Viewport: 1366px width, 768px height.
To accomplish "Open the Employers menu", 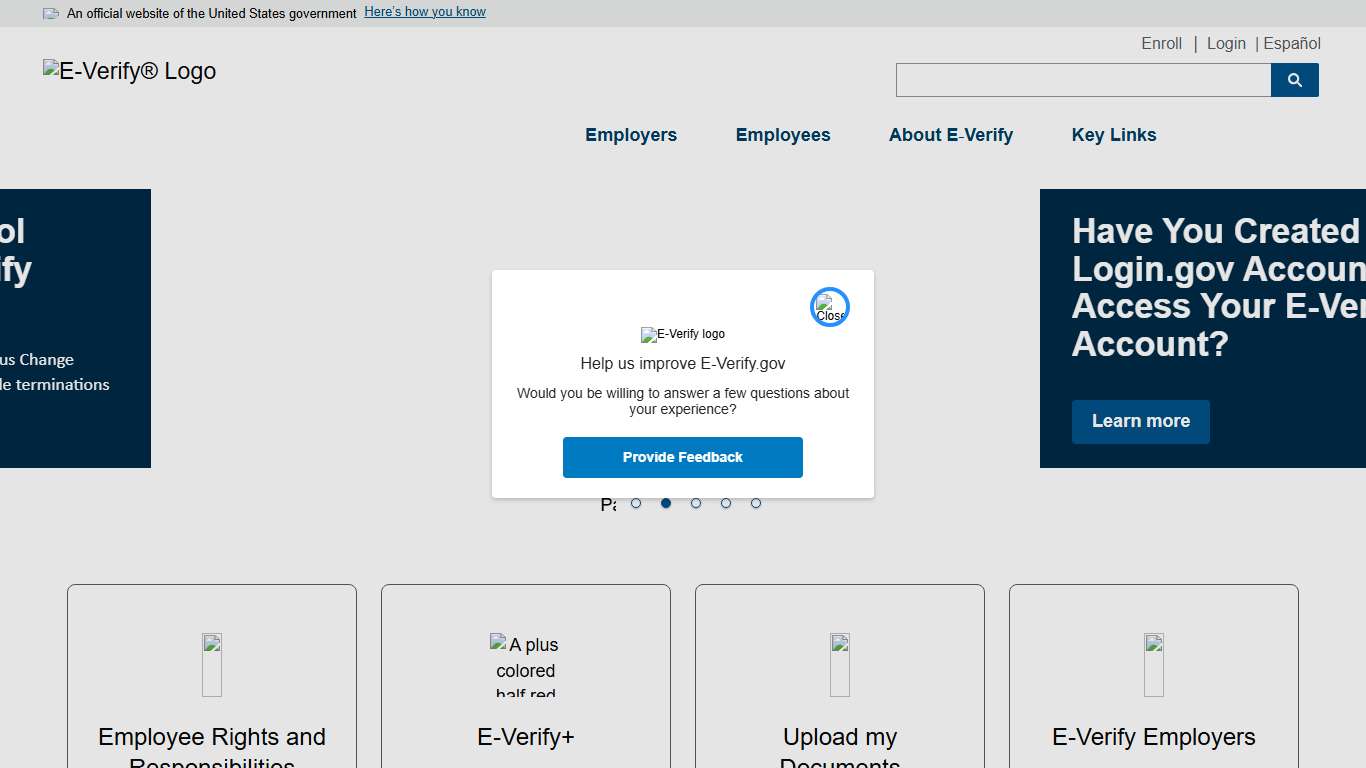I will (631, 134).
